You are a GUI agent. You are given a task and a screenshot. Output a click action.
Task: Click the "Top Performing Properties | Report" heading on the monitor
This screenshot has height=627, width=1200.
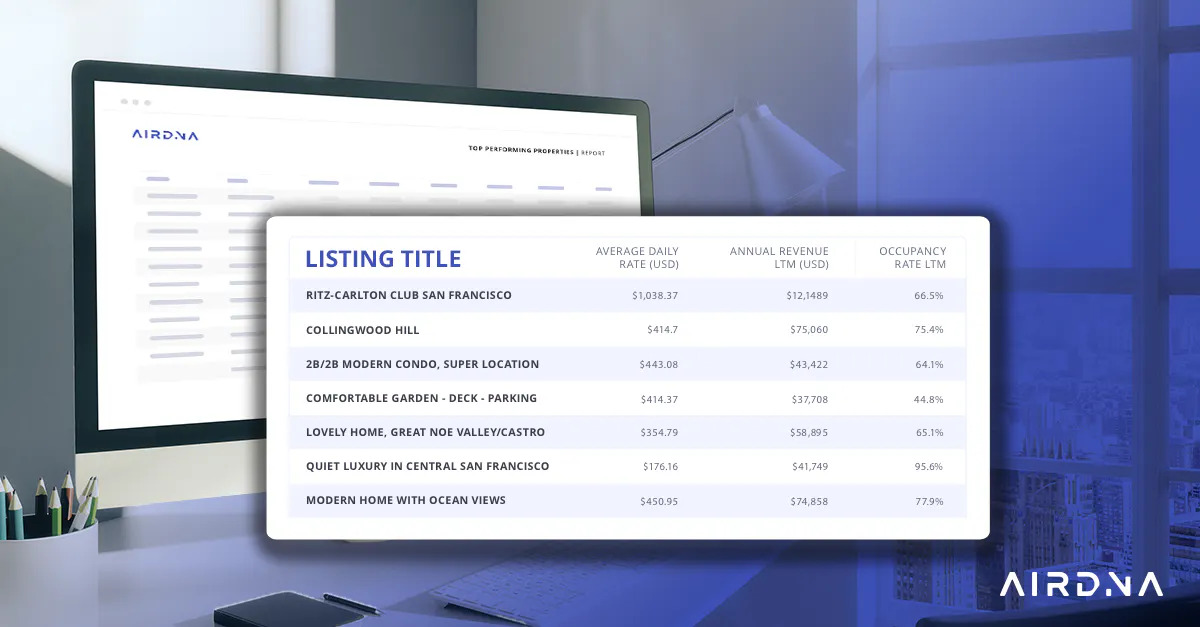pos(537,151)
